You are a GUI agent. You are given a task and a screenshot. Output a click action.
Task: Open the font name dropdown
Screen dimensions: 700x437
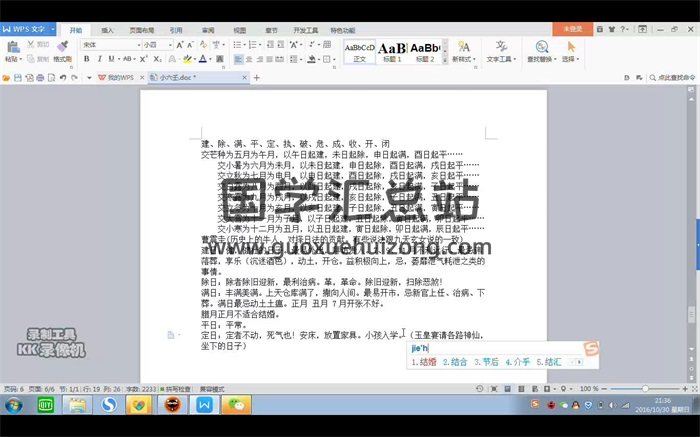pyautogui.click(x=138, y=45)
